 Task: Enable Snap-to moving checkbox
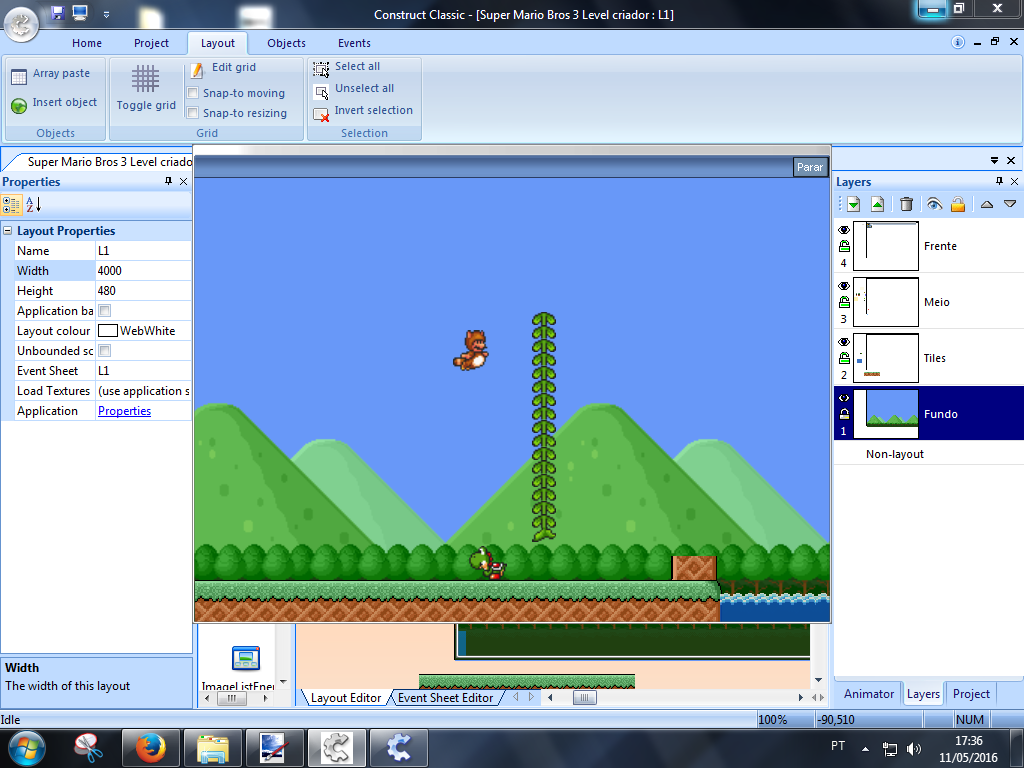(x=193, y=93)
